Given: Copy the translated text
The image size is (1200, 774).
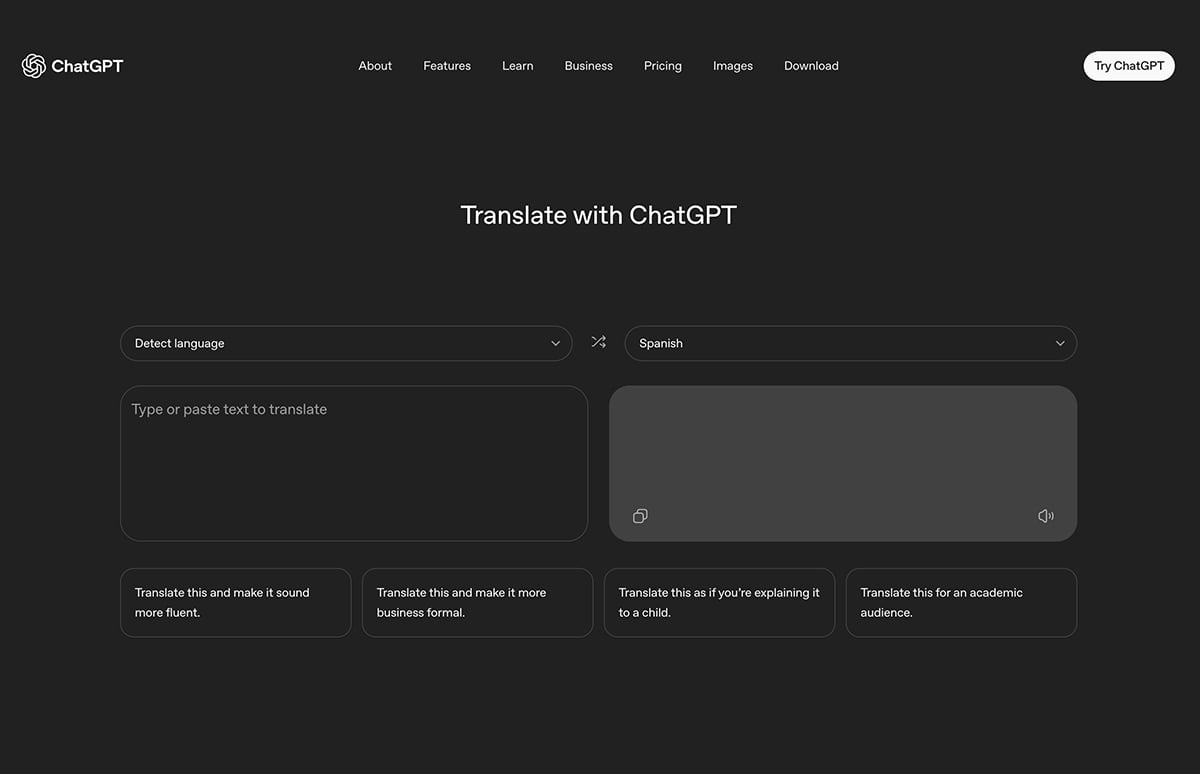Looking at the screenshot, I should coord(640,516).
